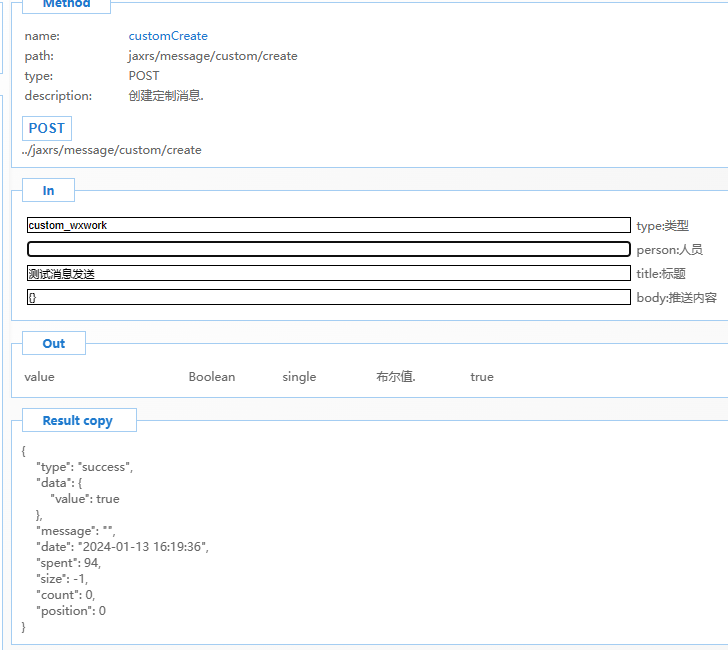
Task: Click the "position": 0 result line
Action: (71, 611)
